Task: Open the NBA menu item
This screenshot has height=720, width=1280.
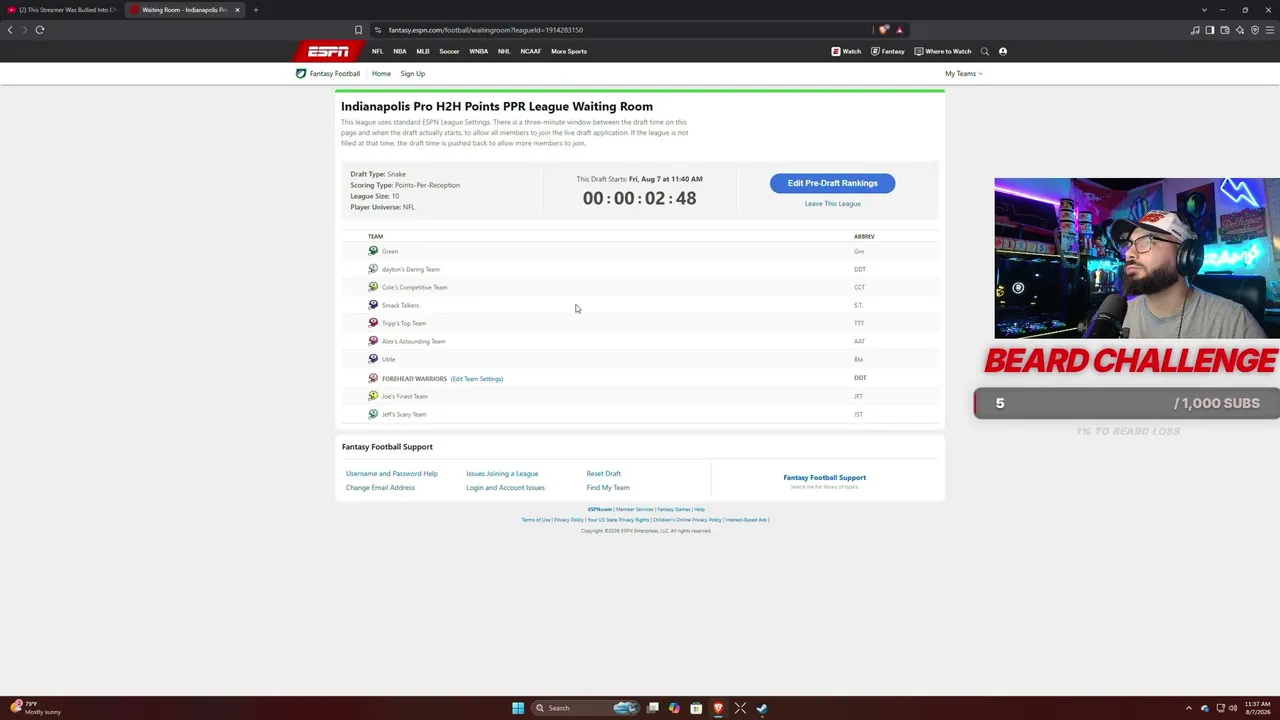Action: [400, 51]
